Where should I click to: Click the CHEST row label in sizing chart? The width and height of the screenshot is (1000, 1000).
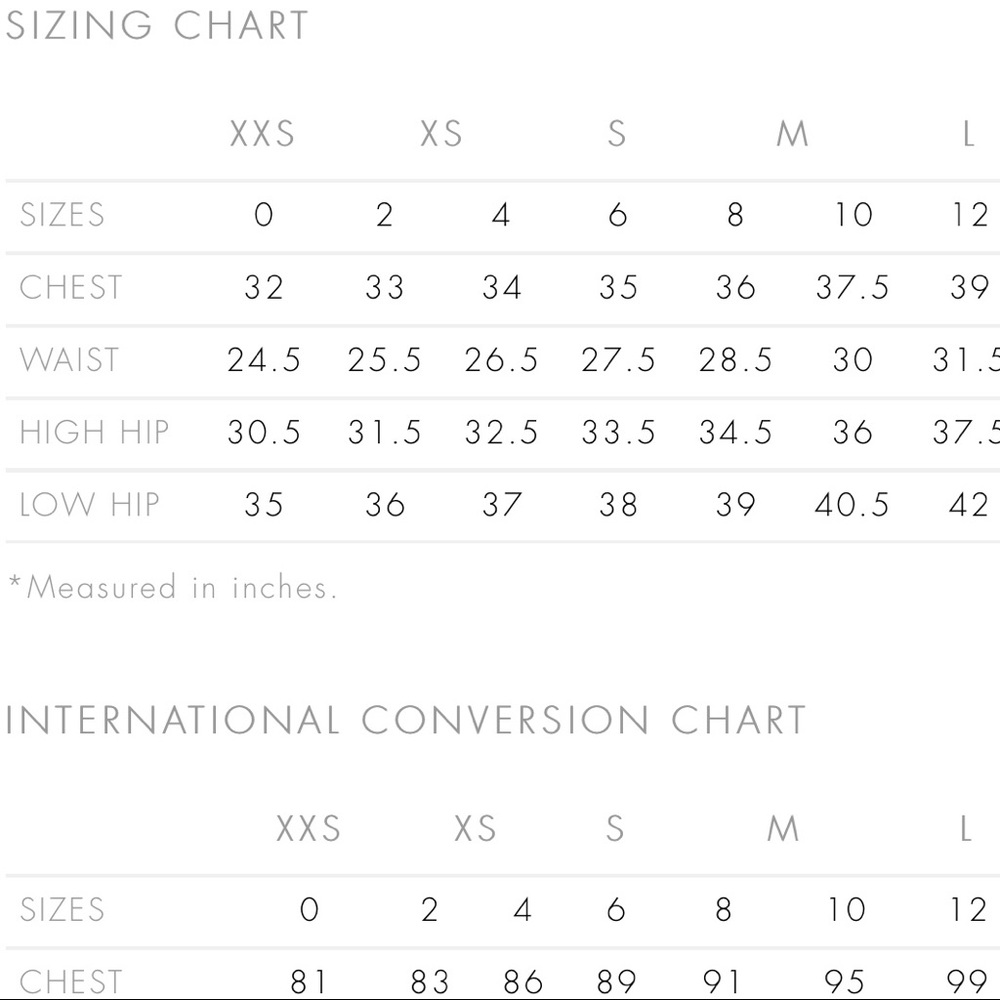[70, 287]
